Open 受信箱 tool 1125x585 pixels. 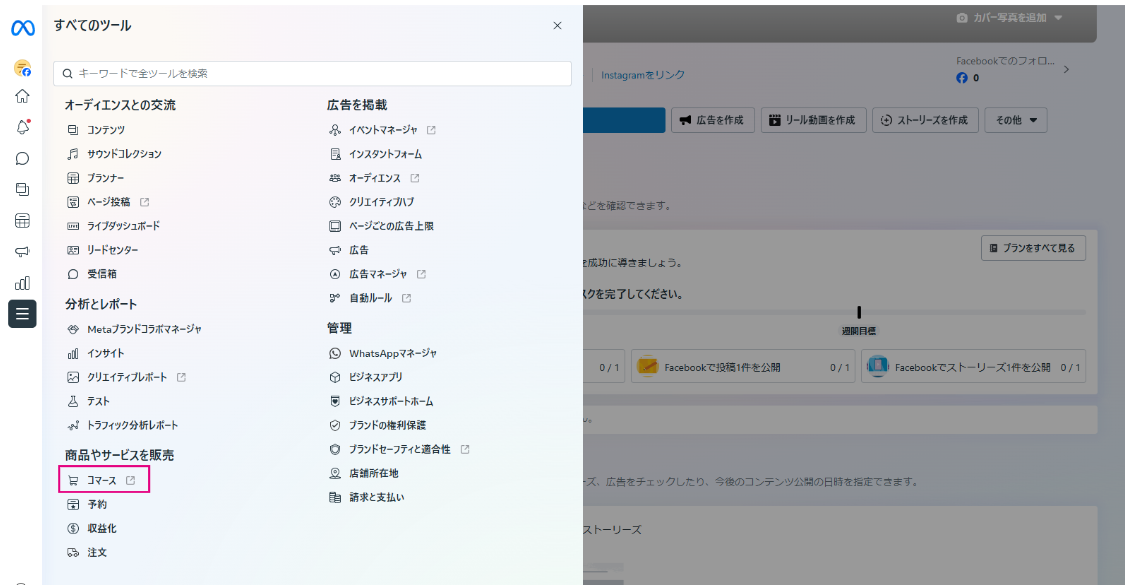[x=92, y=274]
